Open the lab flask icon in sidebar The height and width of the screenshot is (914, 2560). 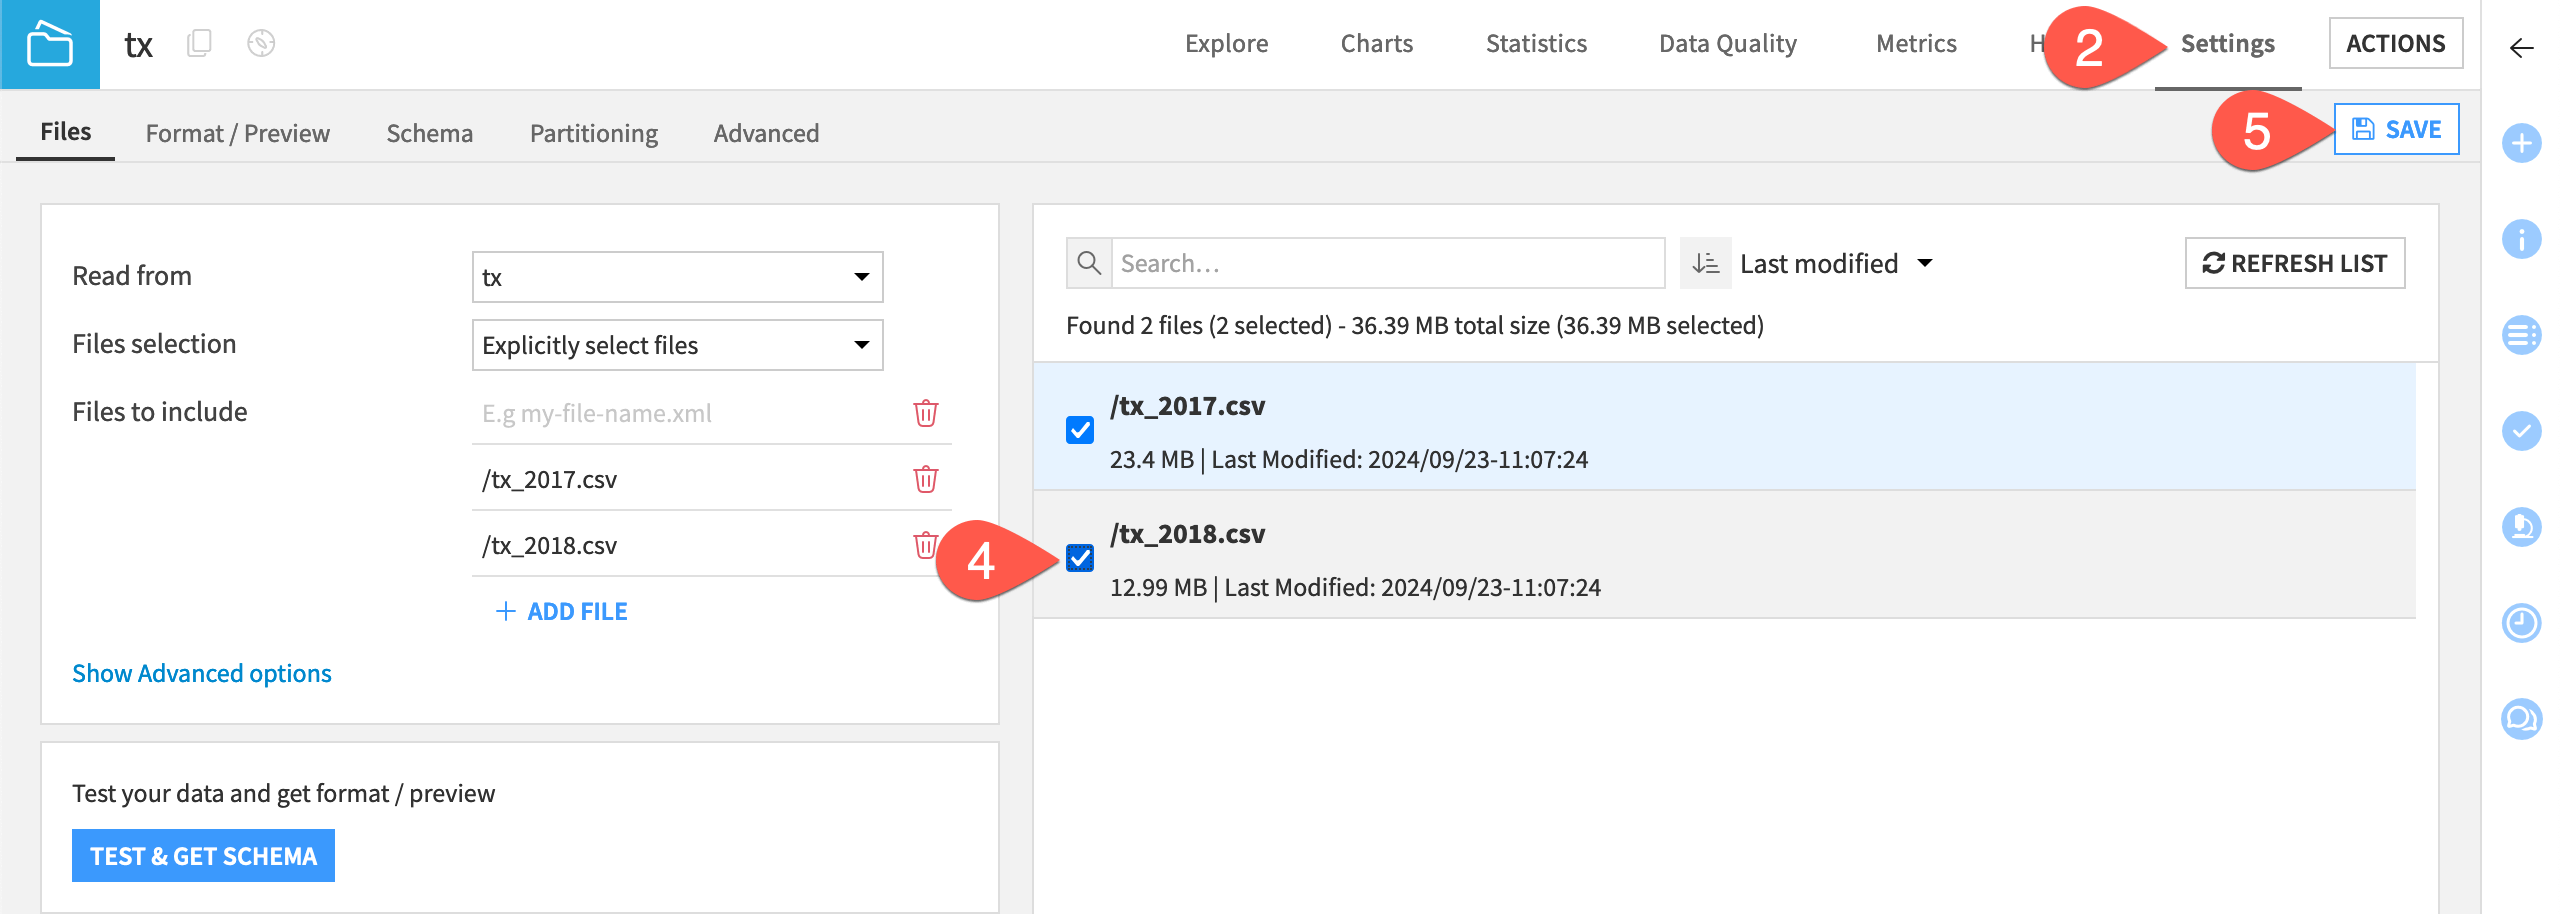(2521, 527)
